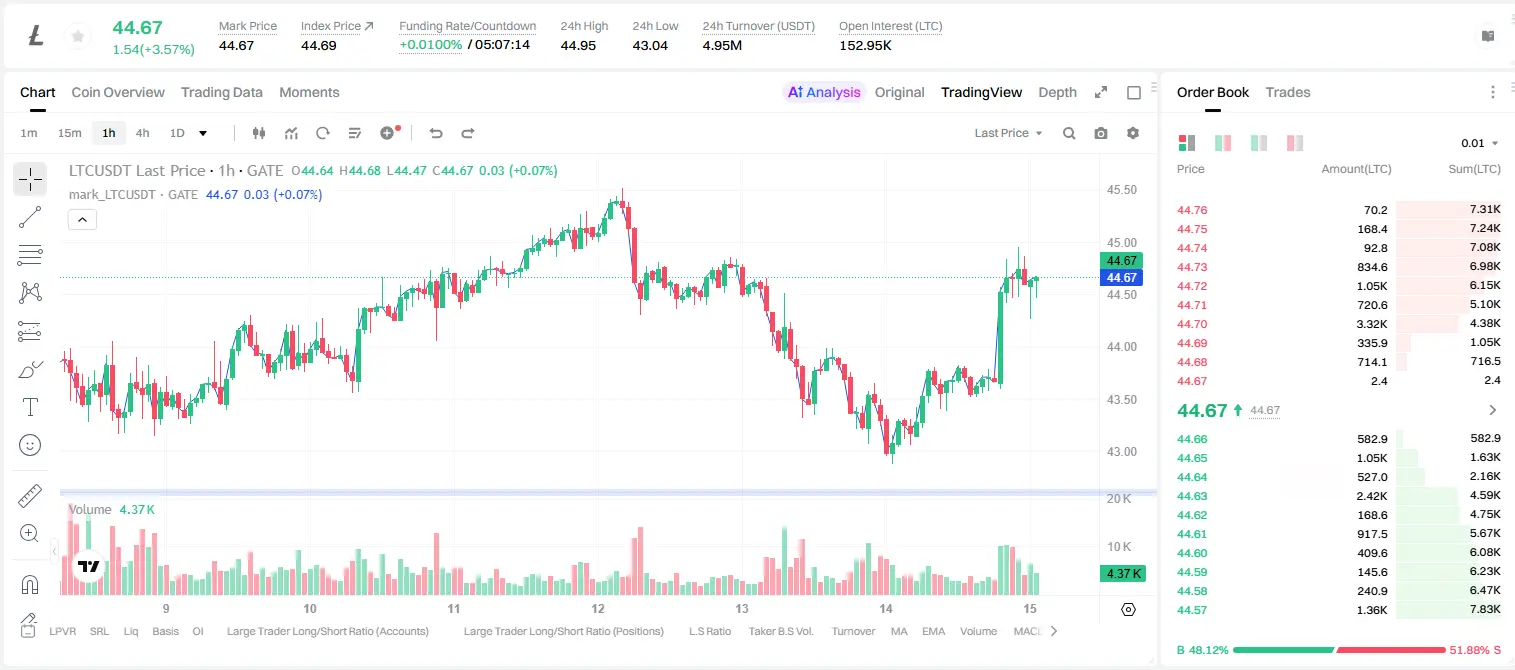Take a chart snapshot with camera icon

[1101, 133]
